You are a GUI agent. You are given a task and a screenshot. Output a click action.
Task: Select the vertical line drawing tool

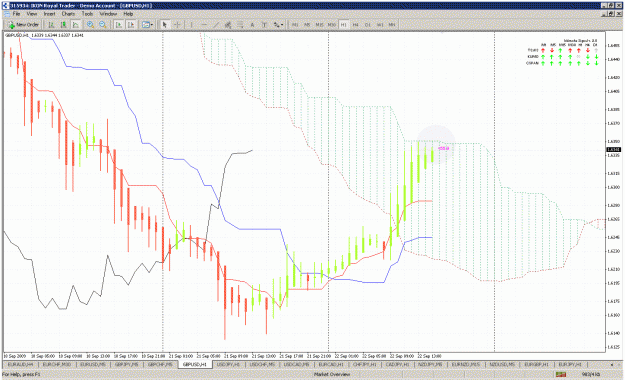pos(192,25)
